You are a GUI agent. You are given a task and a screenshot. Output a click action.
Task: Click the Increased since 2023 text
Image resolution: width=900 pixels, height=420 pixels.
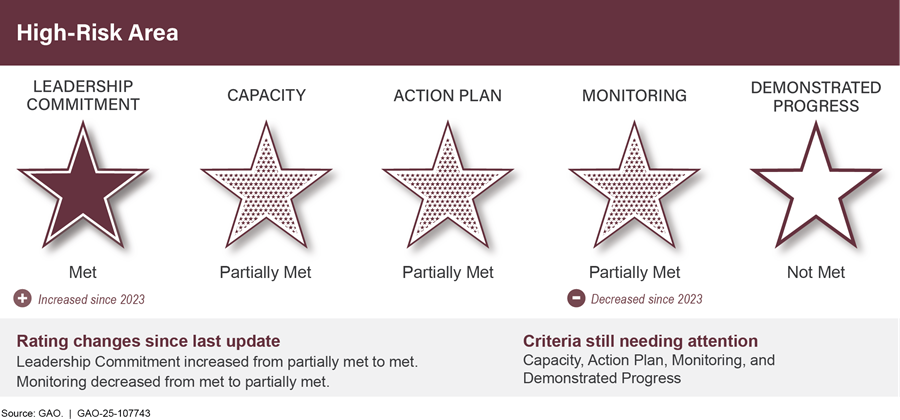90,299
